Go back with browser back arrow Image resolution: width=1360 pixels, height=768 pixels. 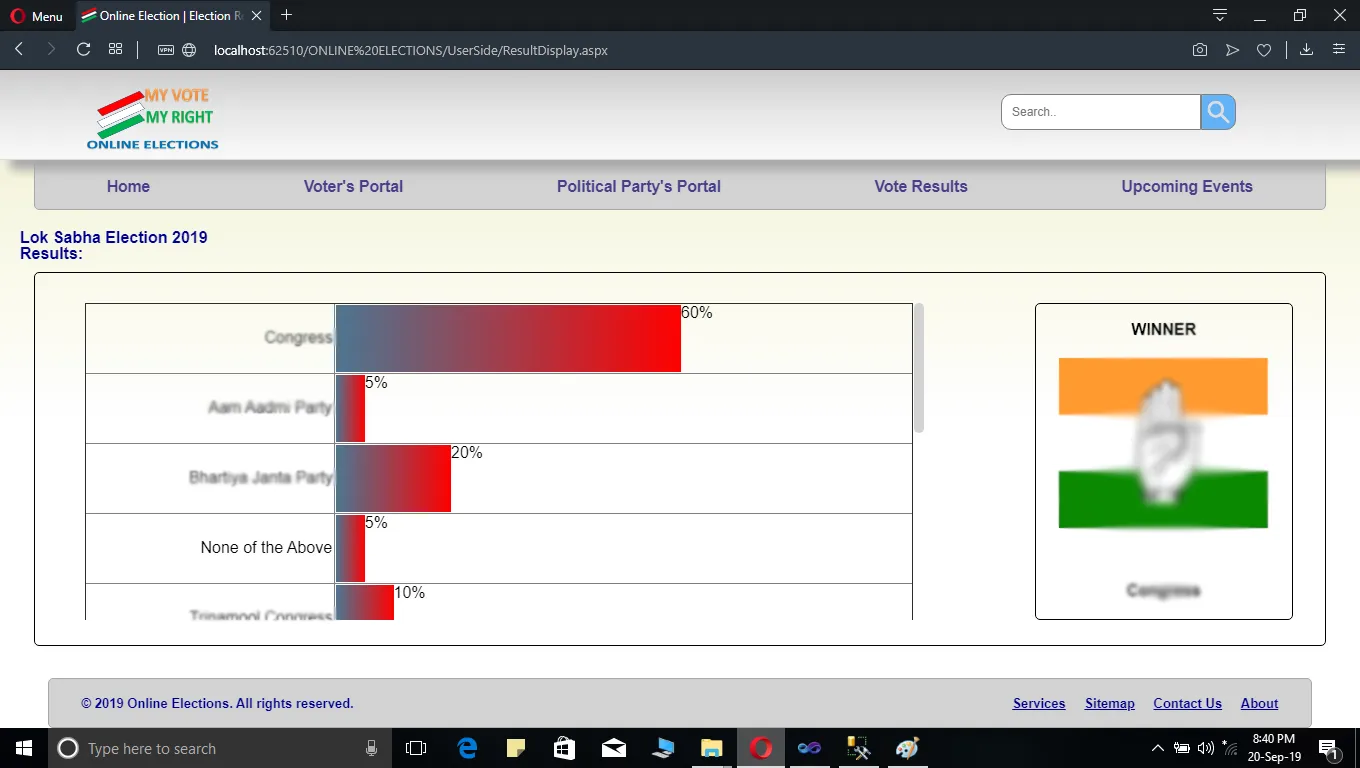[19, 50]
